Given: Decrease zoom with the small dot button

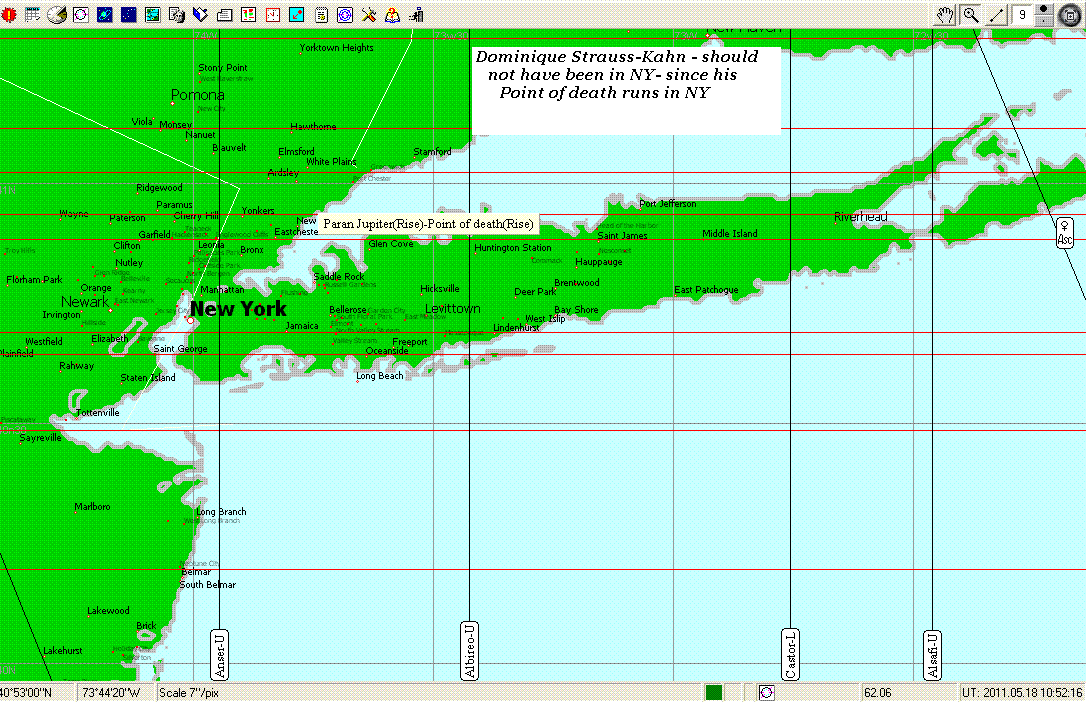Looking at the screenshot, I should point(1044,21).
